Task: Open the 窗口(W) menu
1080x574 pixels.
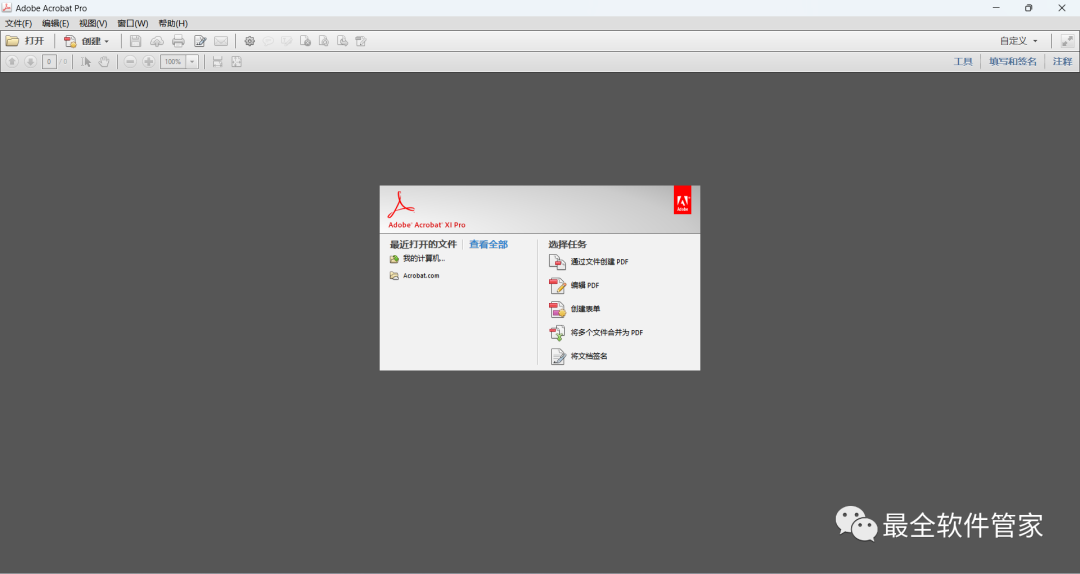Action: pyautogui.click(x=133, y=23)
